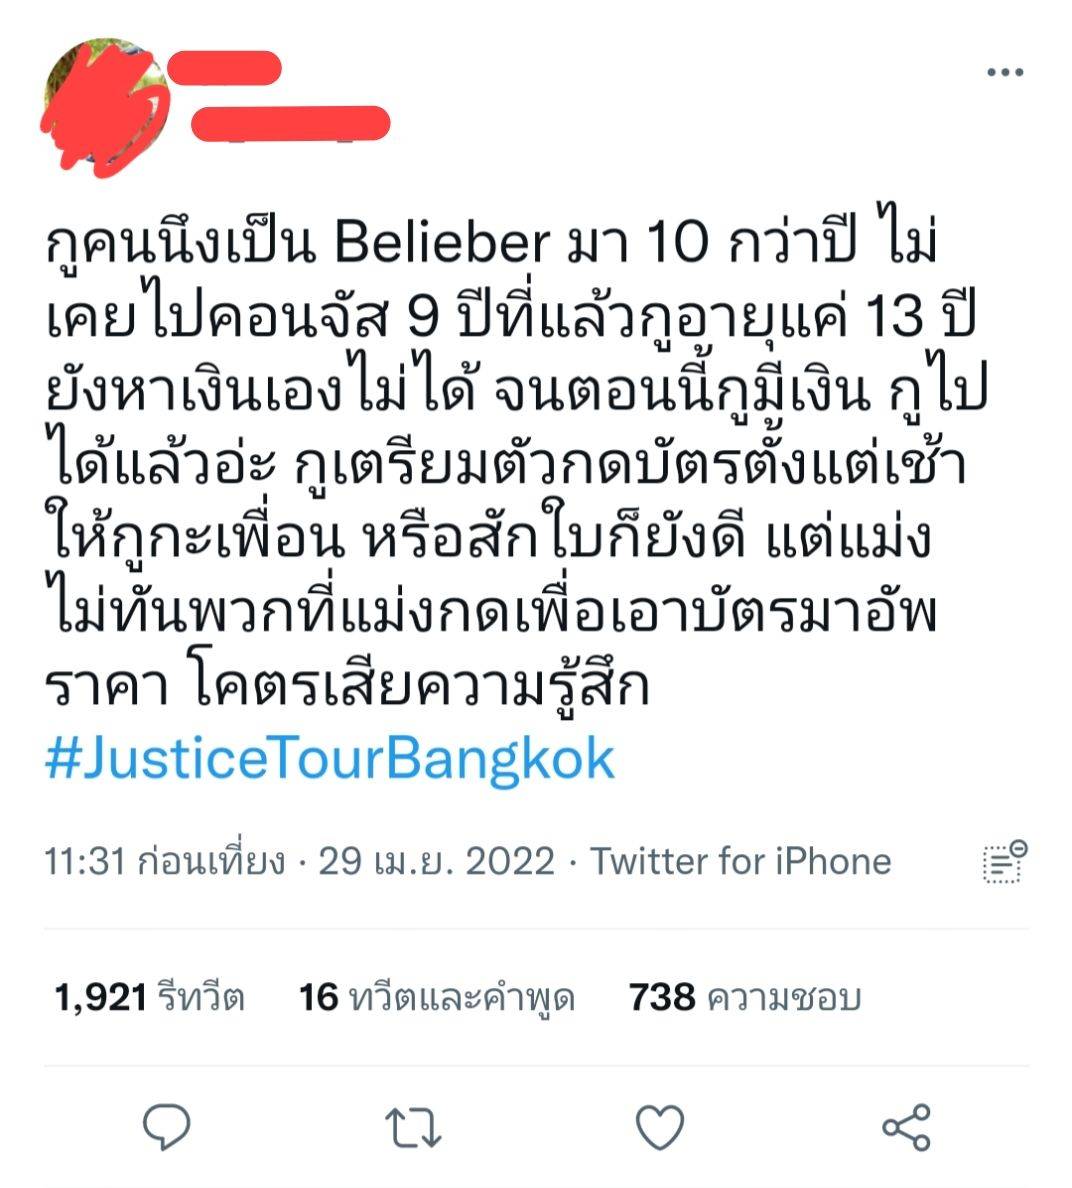Click the 29 เม.ย. 2022 date
1072x1188 pixels.
click(436, 861)
